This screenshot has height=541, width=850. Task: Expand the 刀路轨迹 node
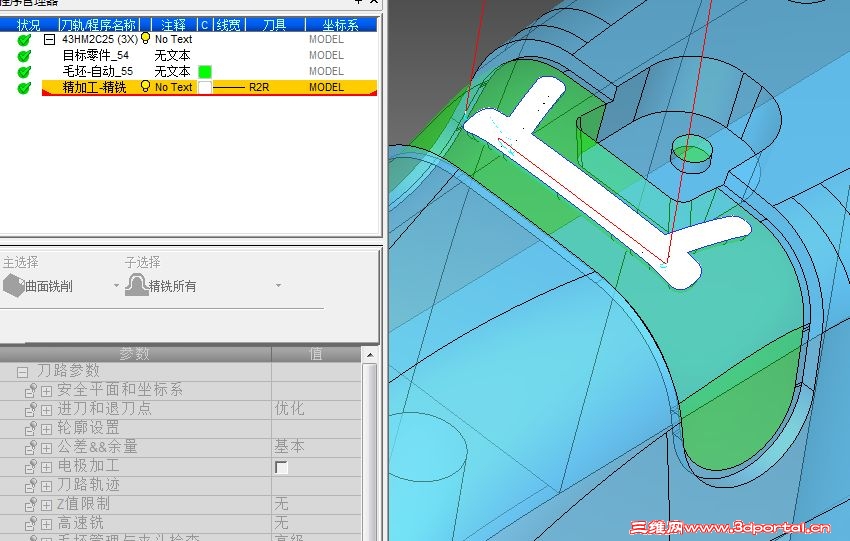coord(47,486)
